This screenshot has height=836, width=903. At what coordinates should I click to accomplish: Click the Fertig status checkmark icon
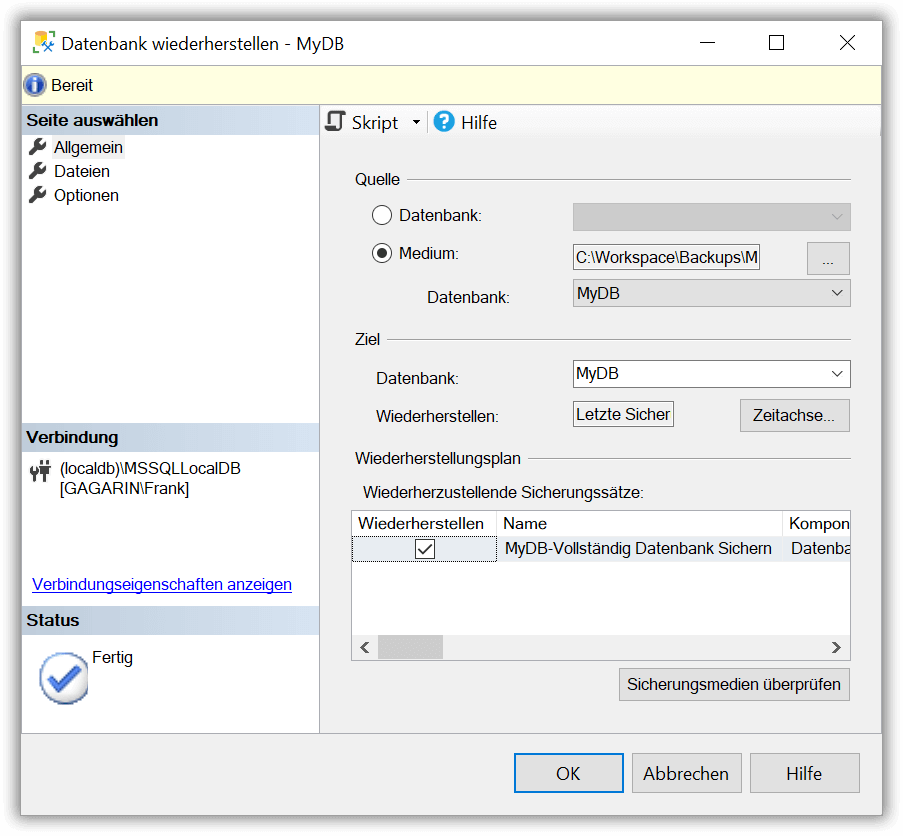click(64, 678)
